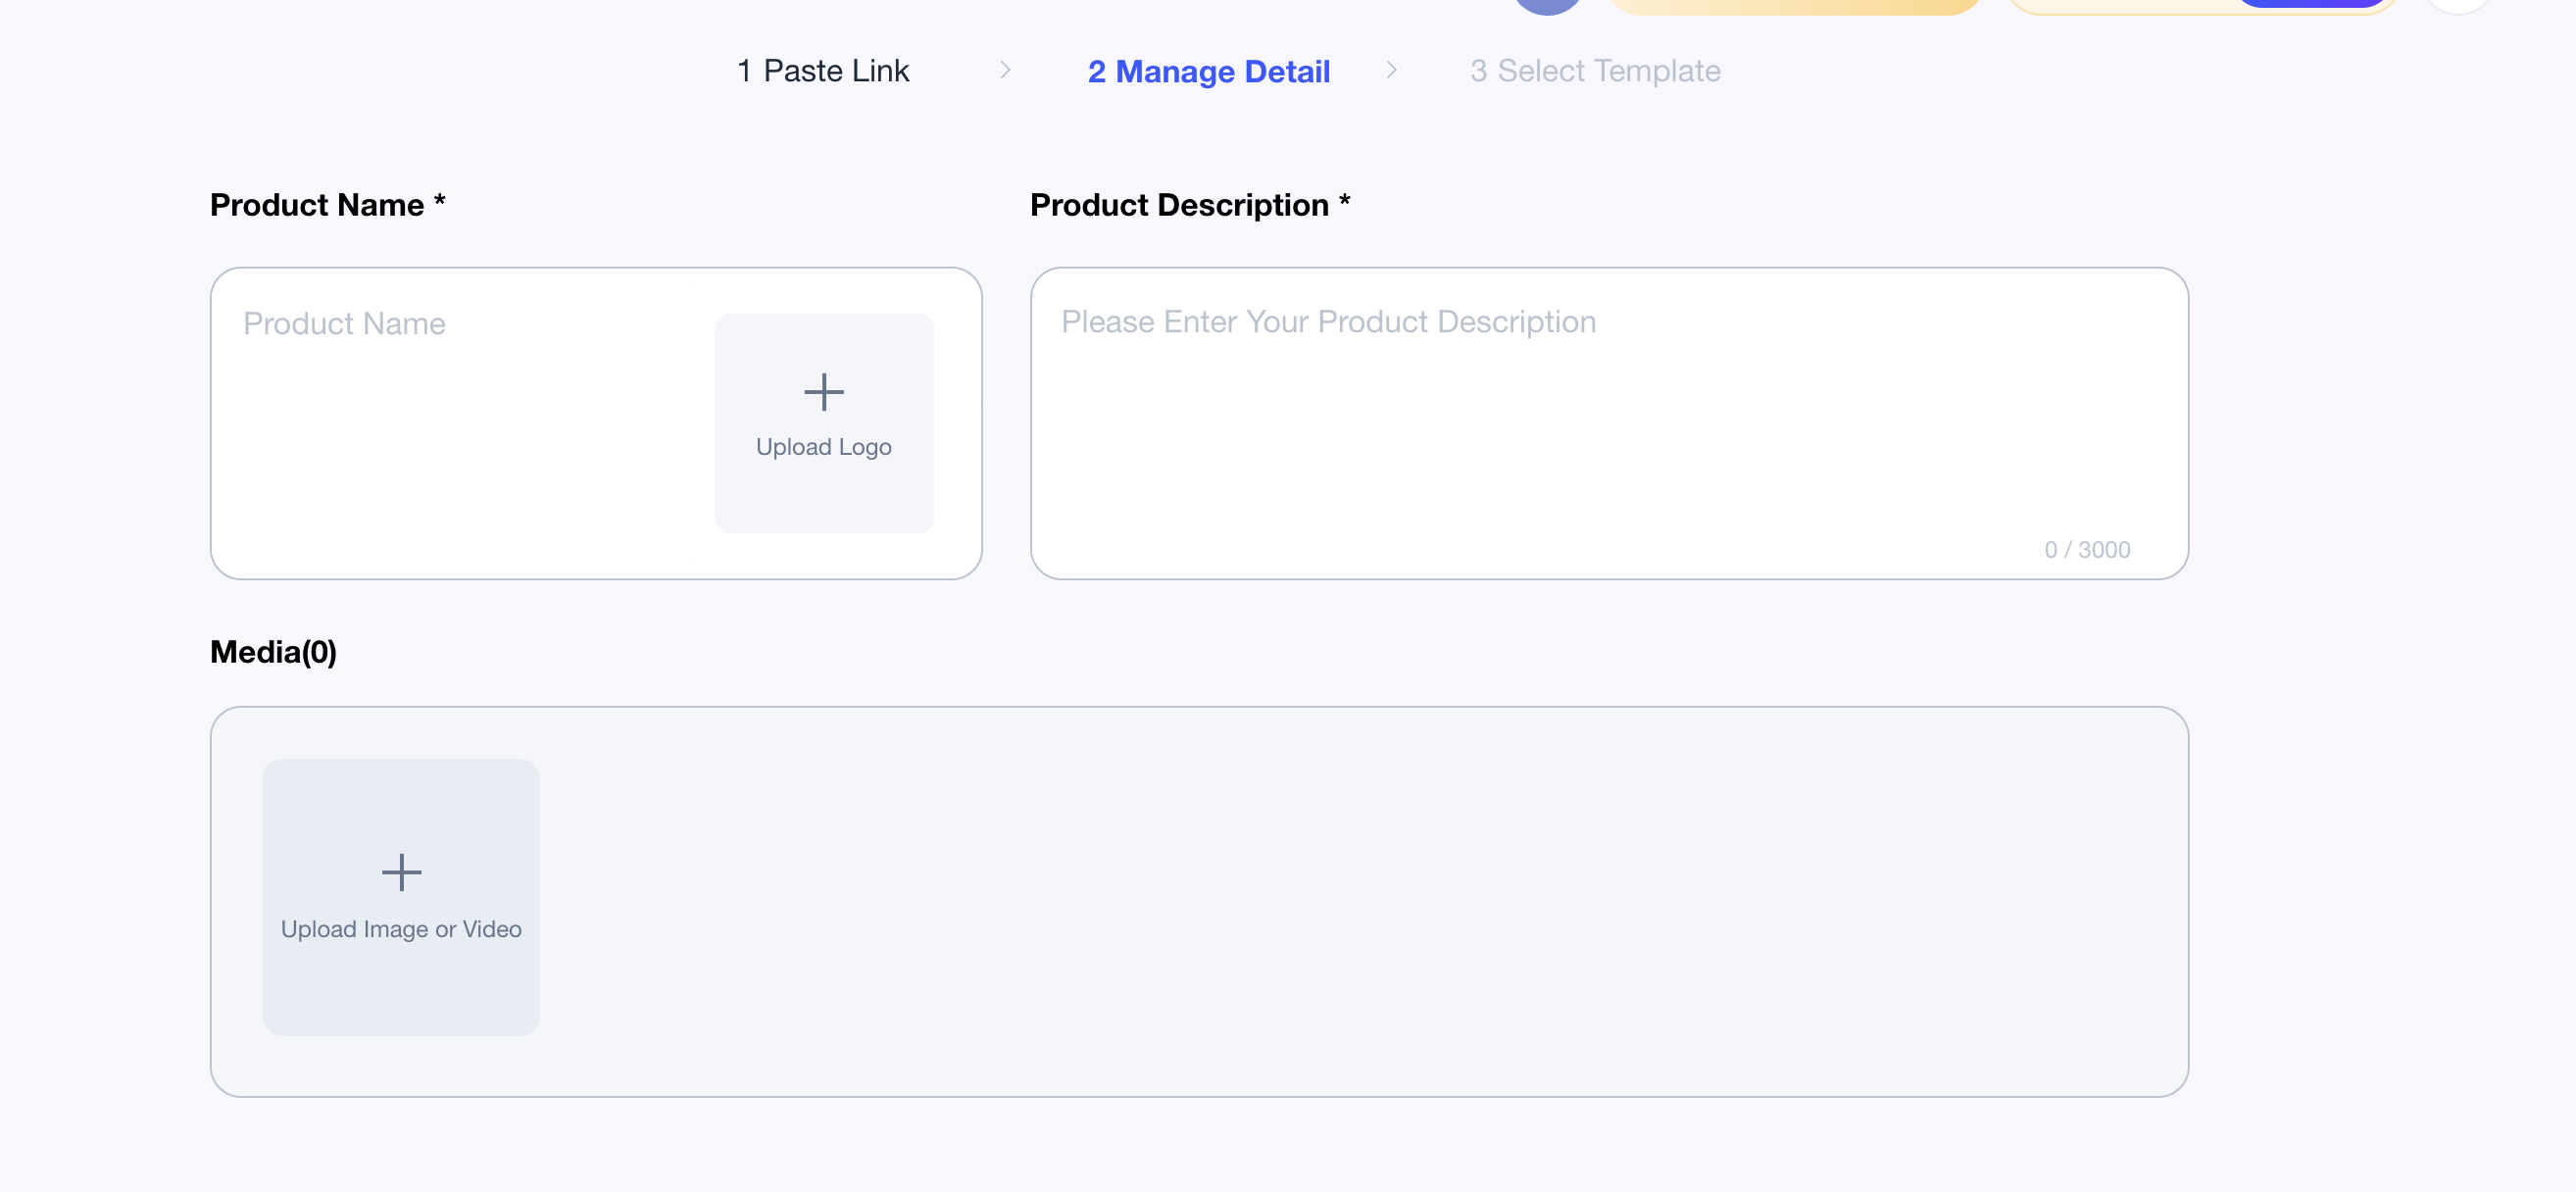Viewport: 2576px width, 1192px height.
Task: Click into the Product Description text area
Action: tap(1609, 423)
